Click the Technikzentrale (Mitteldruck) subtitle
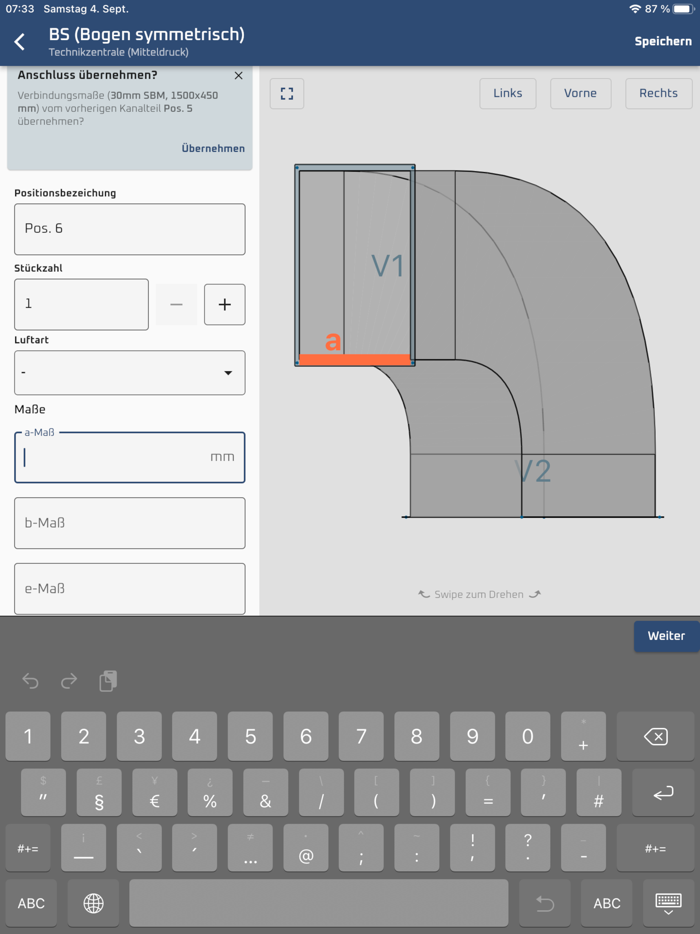 point(119,52)
